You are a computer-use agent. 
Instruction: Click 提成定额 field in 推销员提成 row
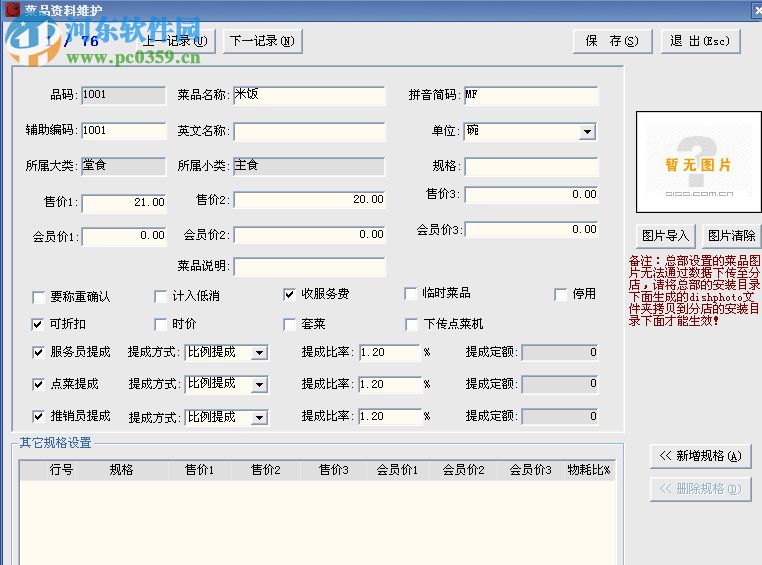pos(560,417)
